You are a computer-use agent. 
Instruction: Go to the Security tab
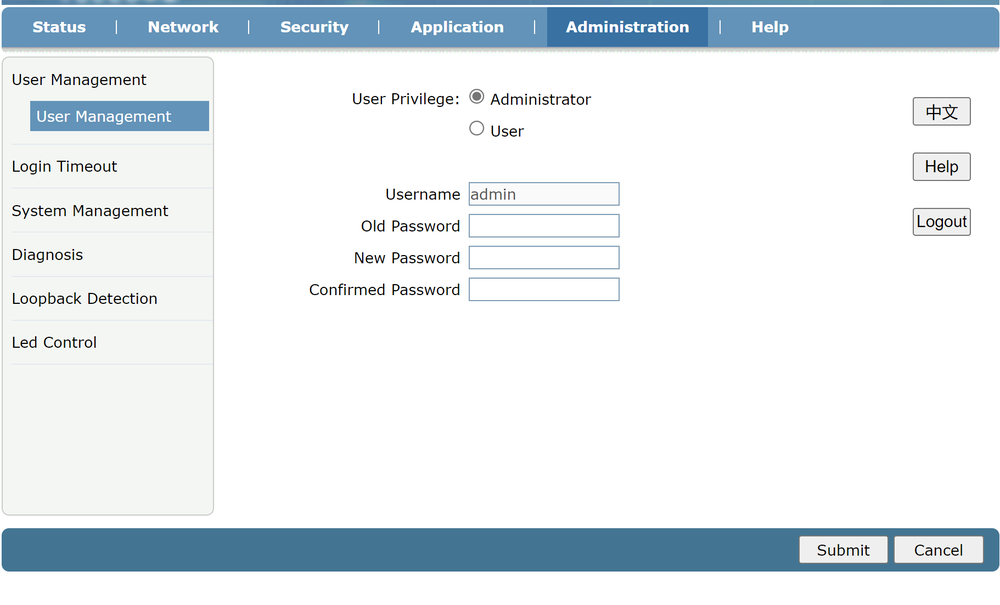pyautogui.click(x=314, y=27)
